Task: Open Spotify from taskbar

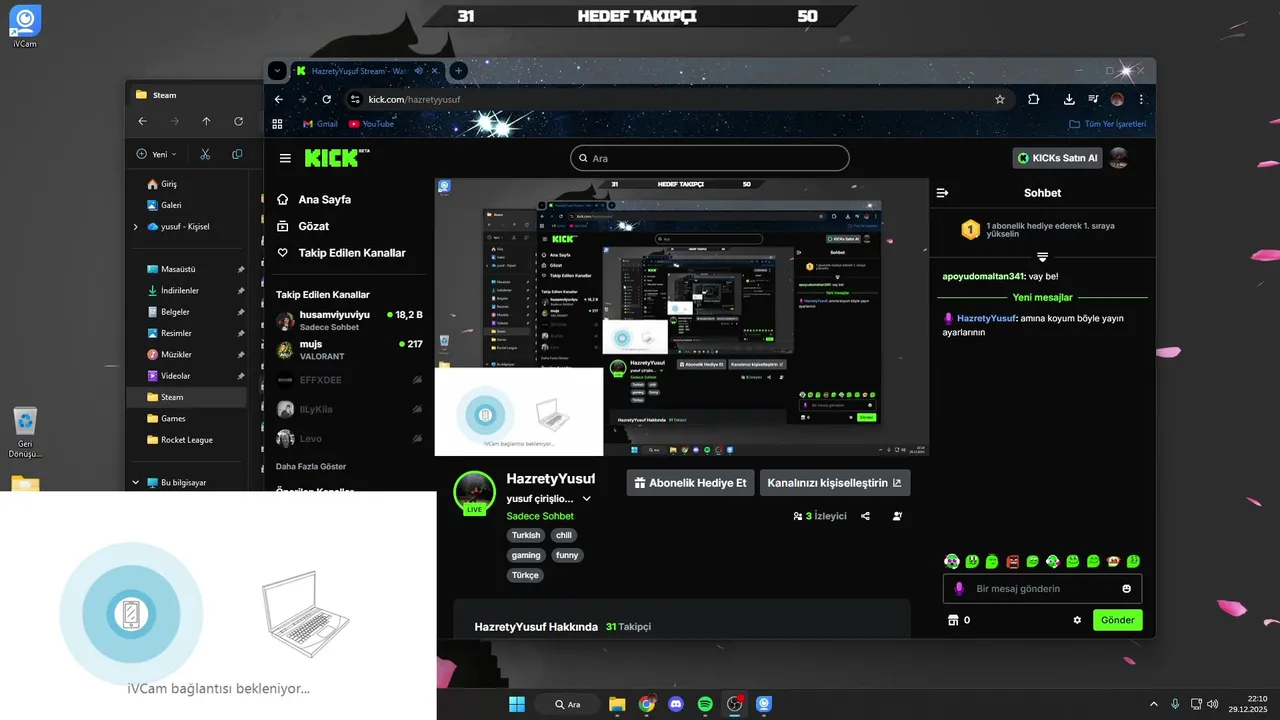Action: click(705, 704)
